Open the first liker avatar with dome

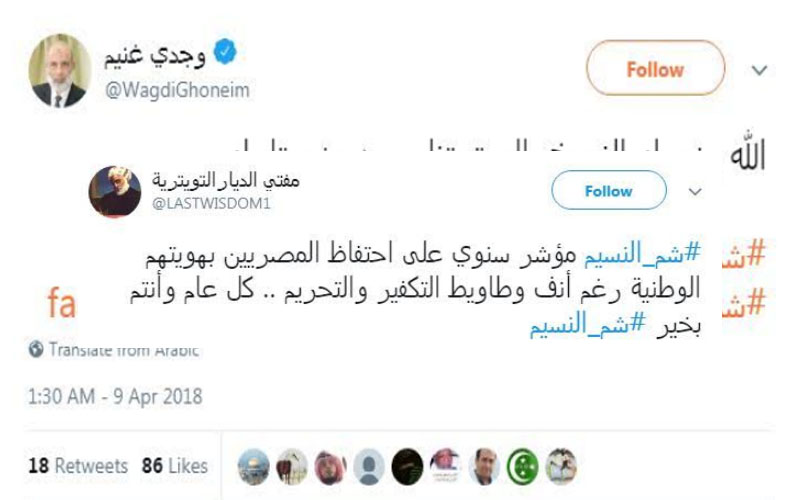point(255,466)
